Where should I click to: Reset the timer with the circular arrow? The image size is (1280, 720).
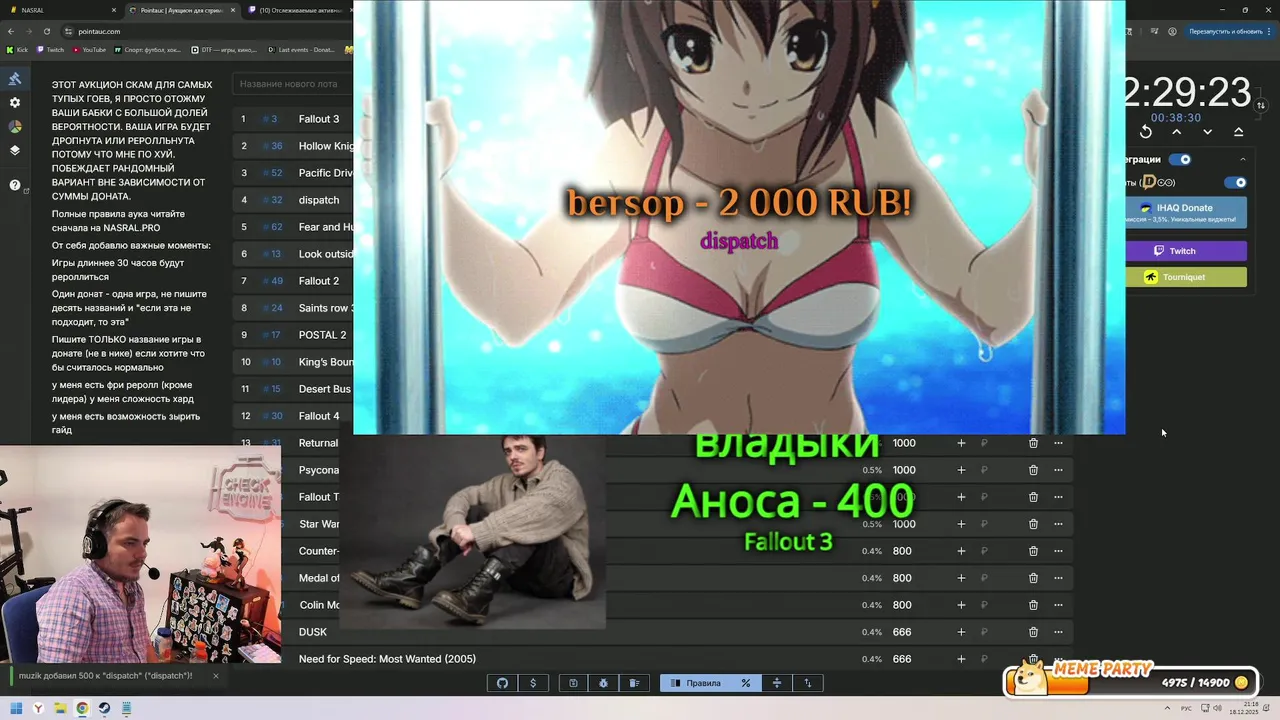pos(1146,132)
